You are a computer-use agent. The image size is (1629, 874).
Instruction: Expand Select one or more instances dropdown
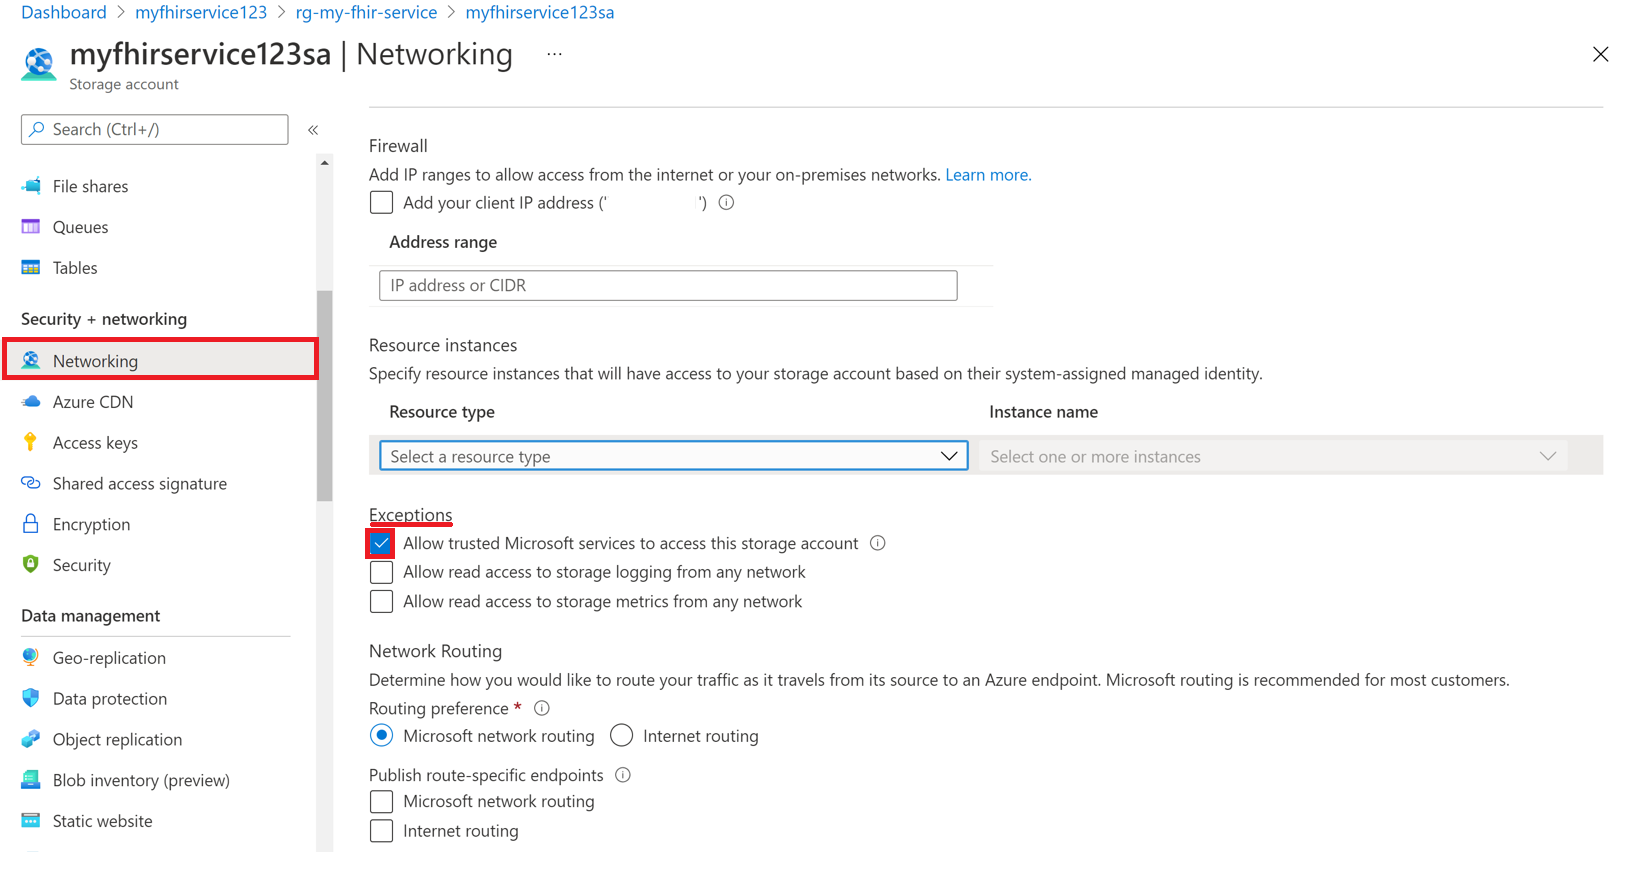pos(1272,456)
